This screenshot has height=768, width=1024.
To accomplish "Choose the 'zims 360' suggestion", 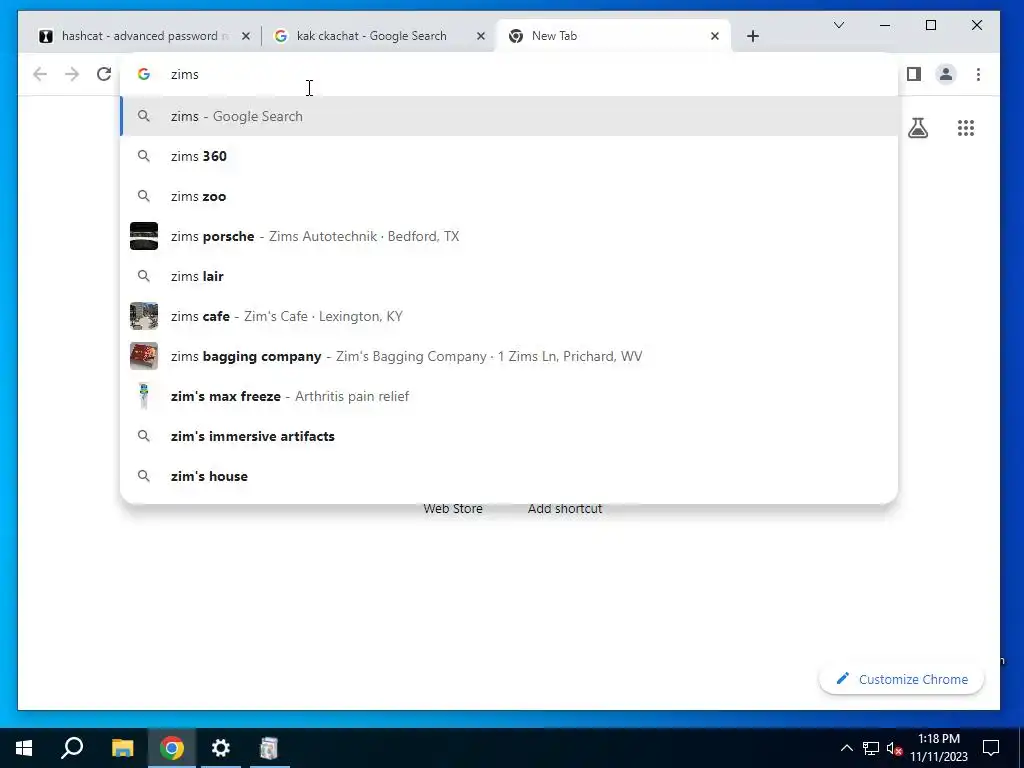I will pyautogui.click(x=509, y=156).
